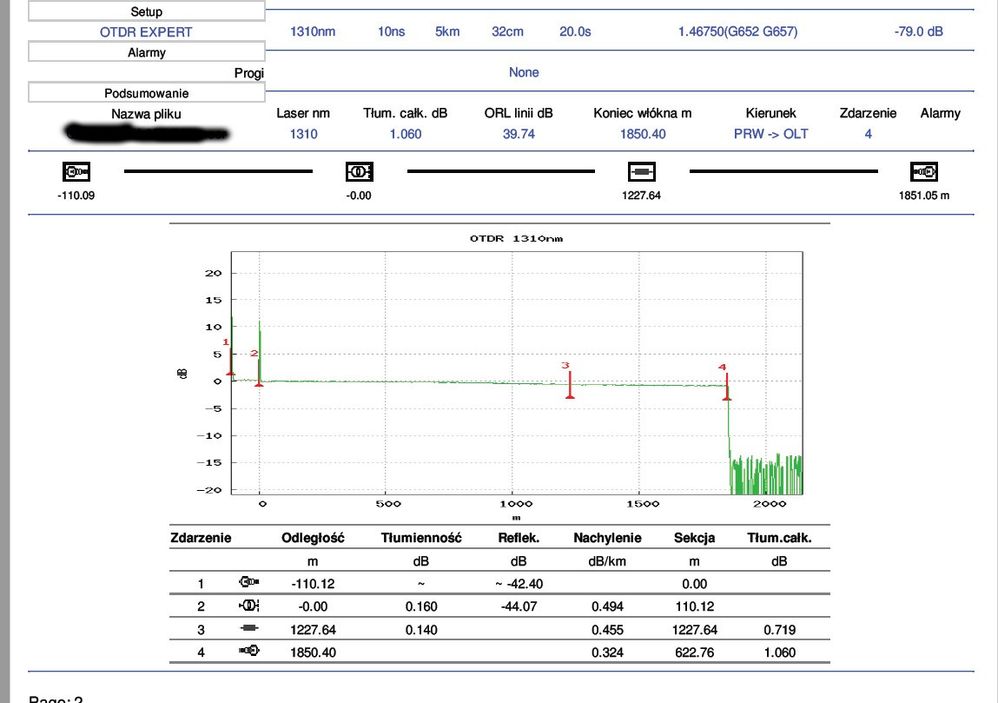998x703 pixels.
Task: Click the launch connector icon at -110.09
Action: pyautogui.click(x=77, y=171)
